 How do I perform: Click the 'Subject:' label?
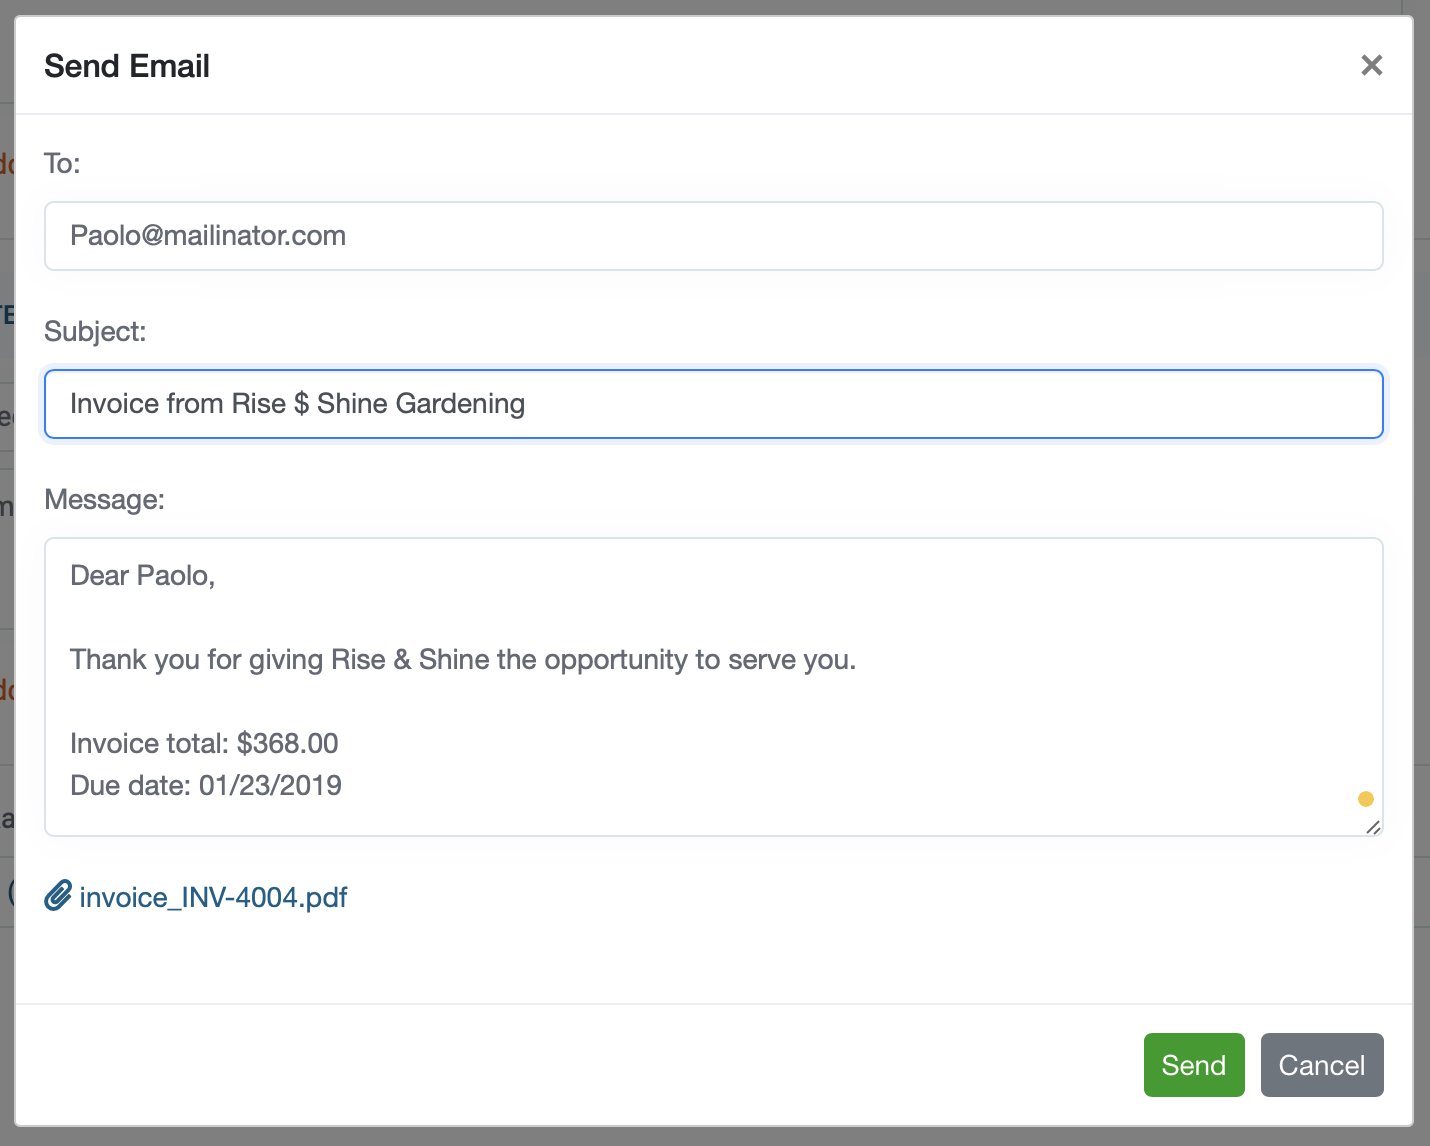(x=95, y=331)
